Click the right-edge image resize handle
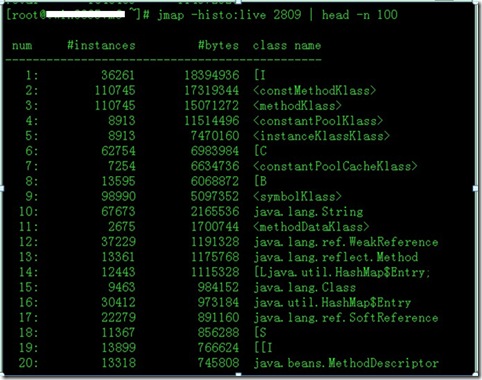 [x=475, y=188]
